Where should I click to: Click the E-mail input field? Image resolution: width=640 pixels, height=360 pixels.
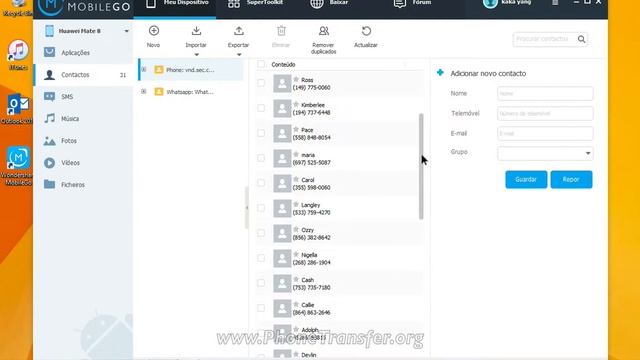pyautogui.click(x=545, y=133)
